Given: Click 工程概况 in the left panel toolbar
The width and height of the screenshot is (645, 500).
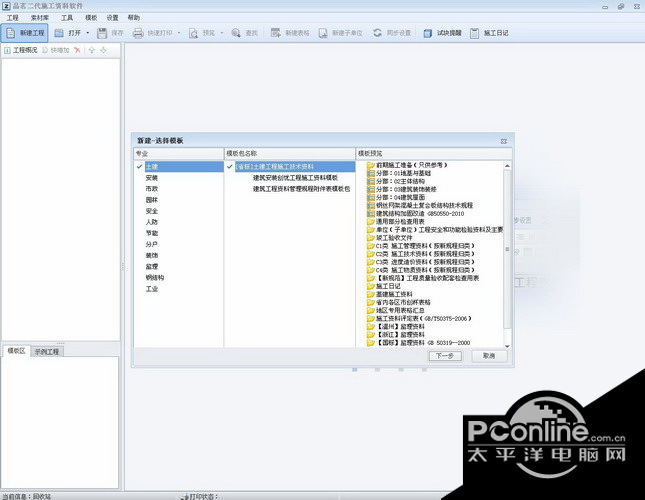Looking at the screenshot, I should 21,50.
